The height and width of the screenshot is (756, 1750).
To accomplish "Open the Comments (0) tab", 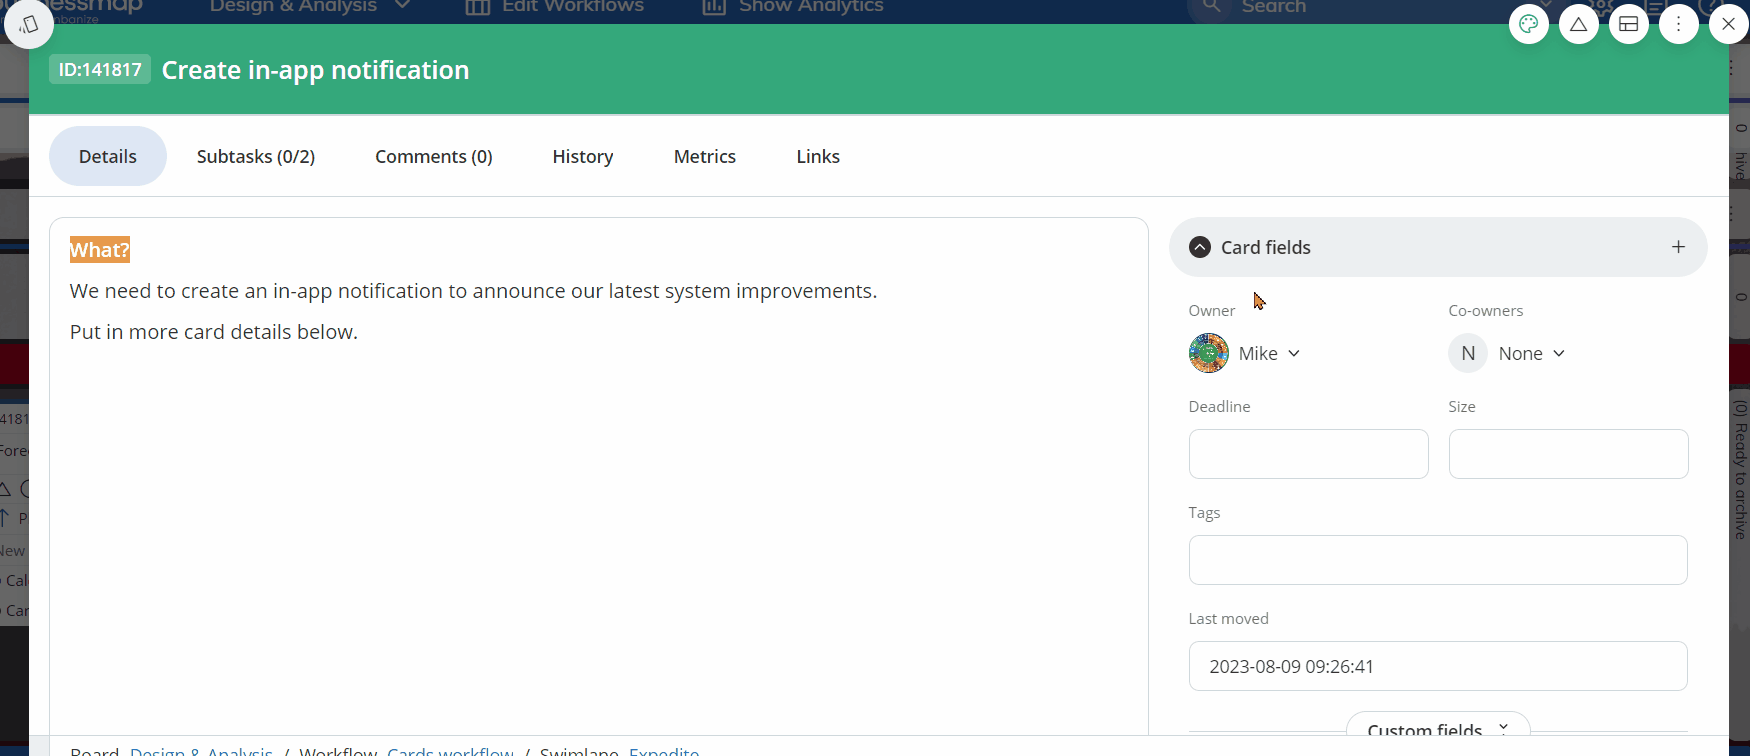I will (434, 156).
